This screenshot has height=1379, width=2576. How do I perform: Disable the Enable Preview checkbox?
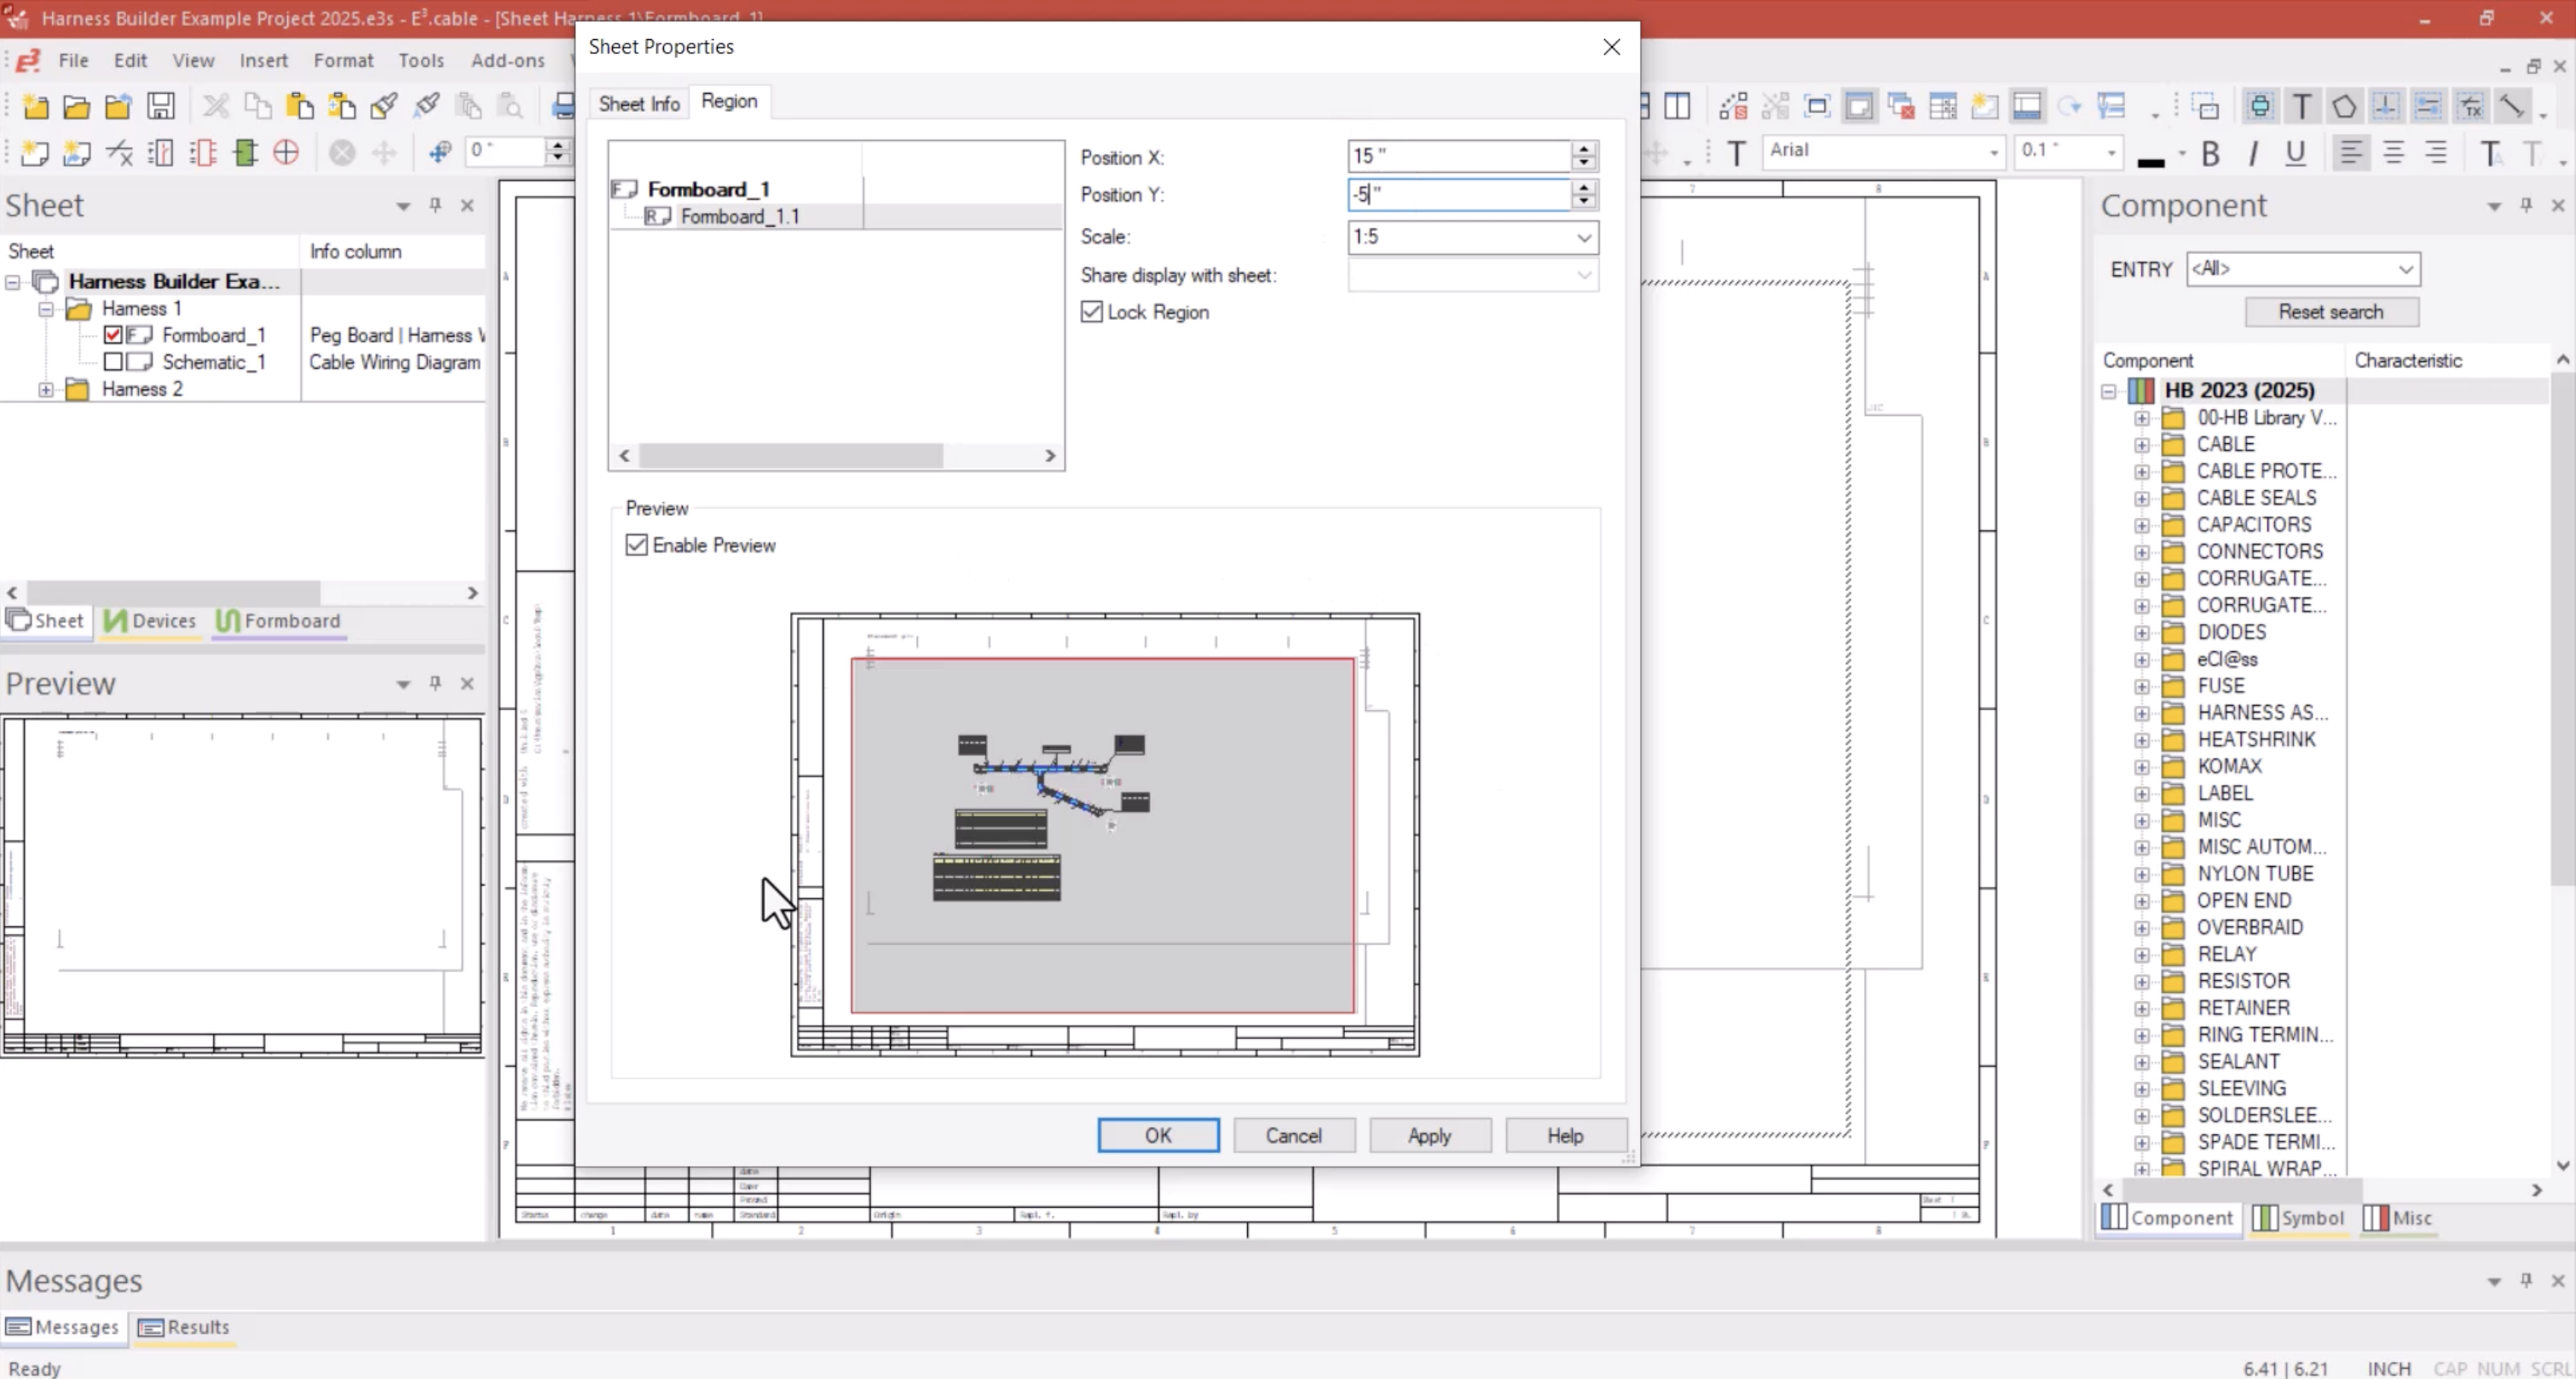click(x=637, y=545)
